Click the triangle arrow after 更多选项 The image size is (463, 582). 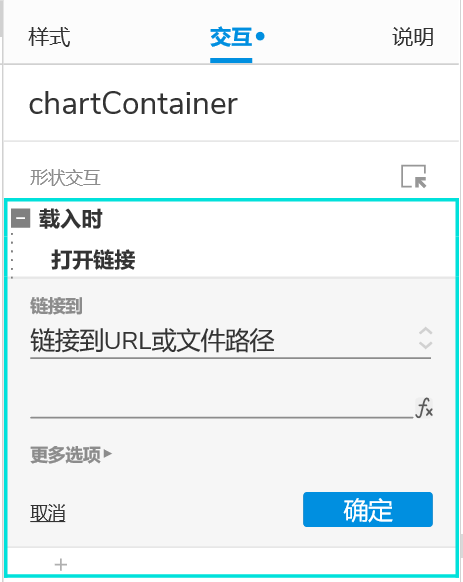pos(108,453)
